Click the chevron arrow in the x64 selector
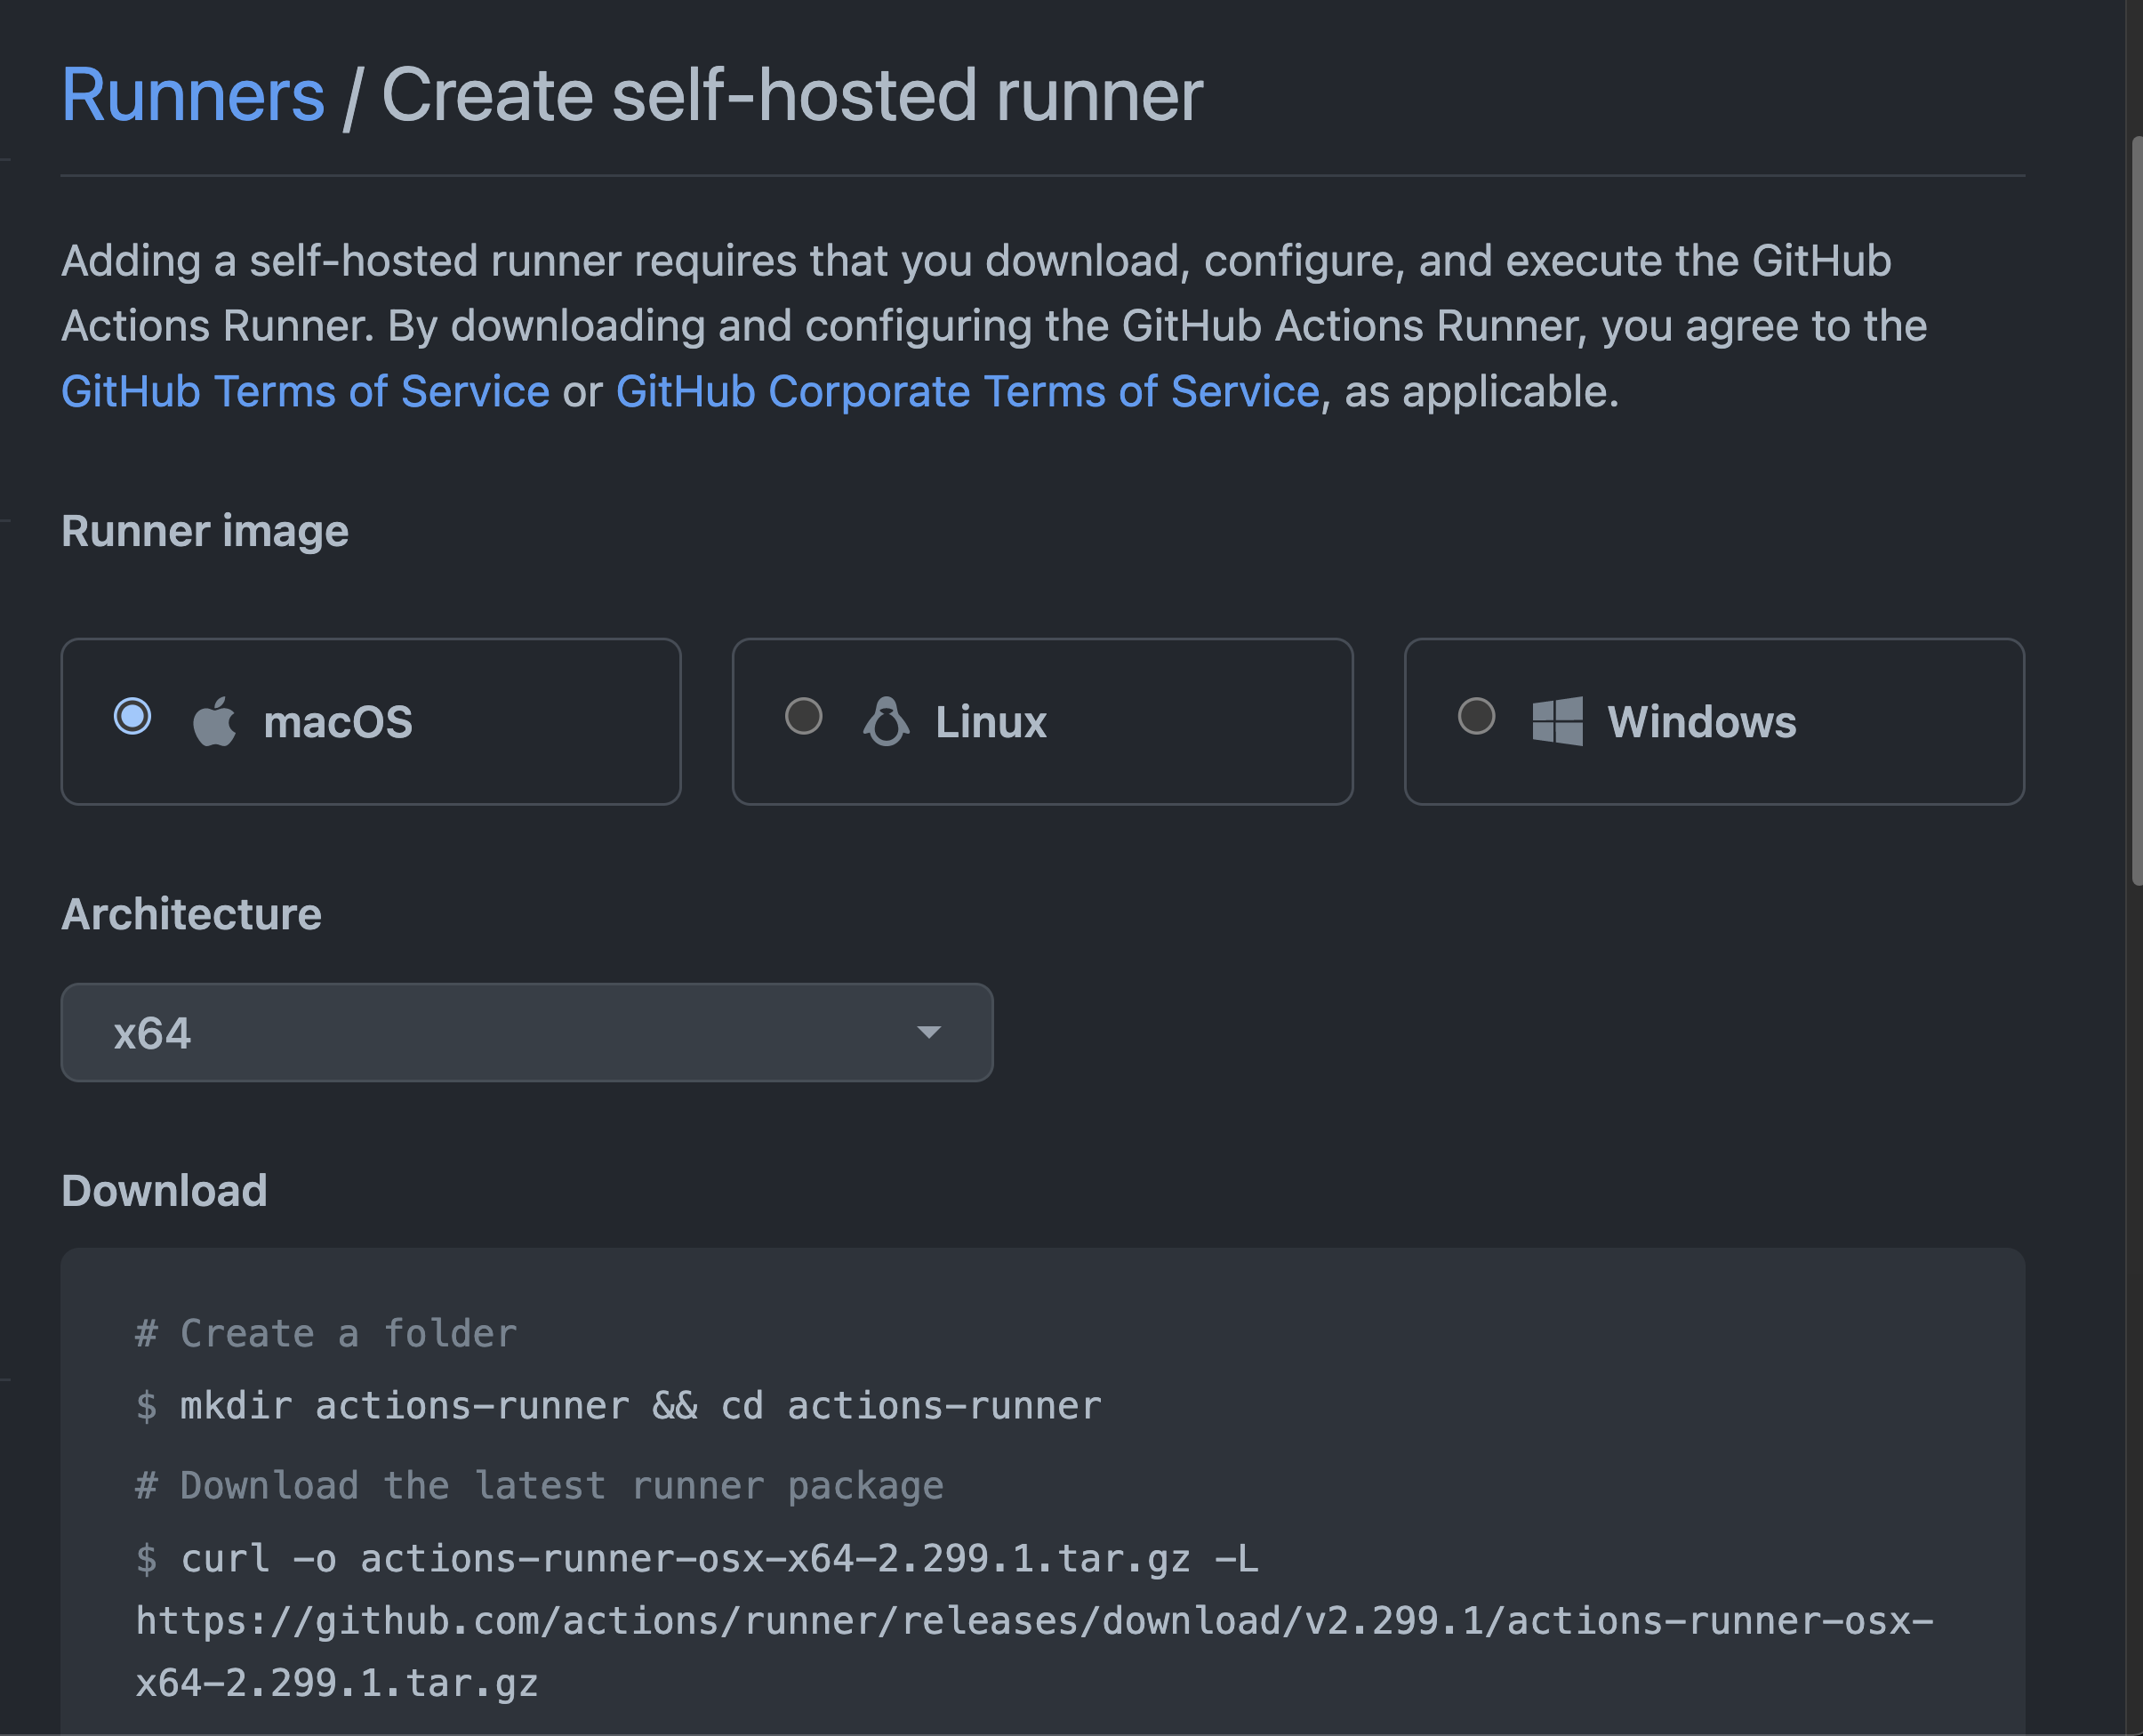The width and height of the screenshot is (2143, 1736). 928,1033
